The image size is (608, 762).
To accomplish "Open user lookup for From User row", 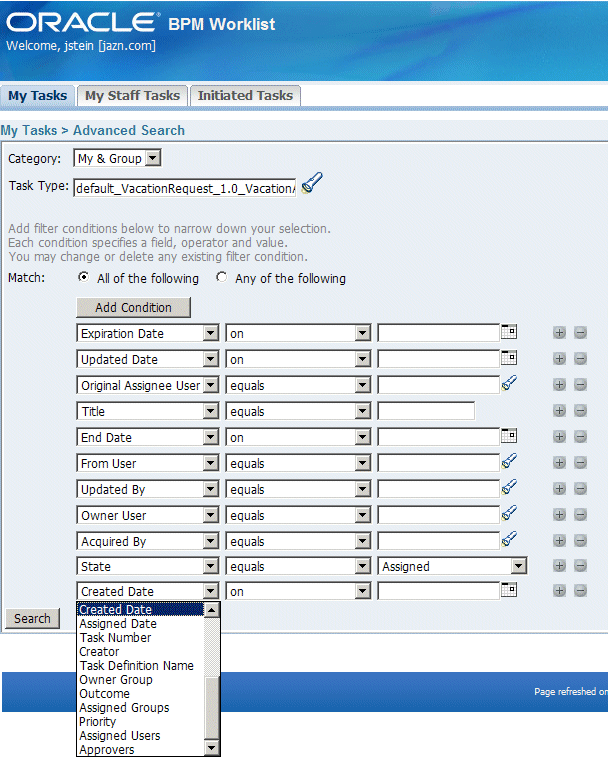I will click(x=509, y=461).
